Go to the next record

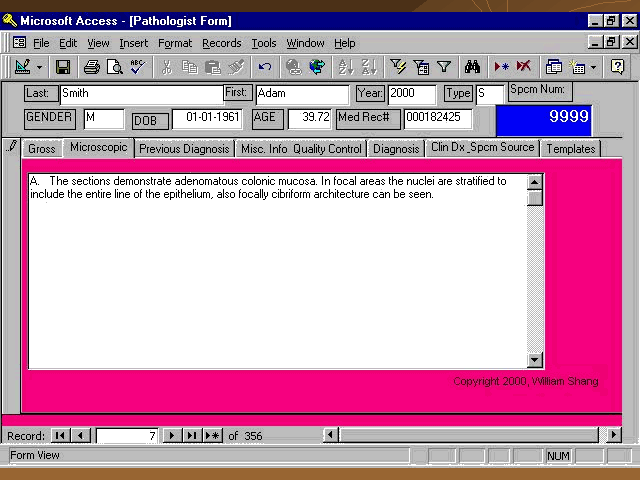[x=172, y=435]
